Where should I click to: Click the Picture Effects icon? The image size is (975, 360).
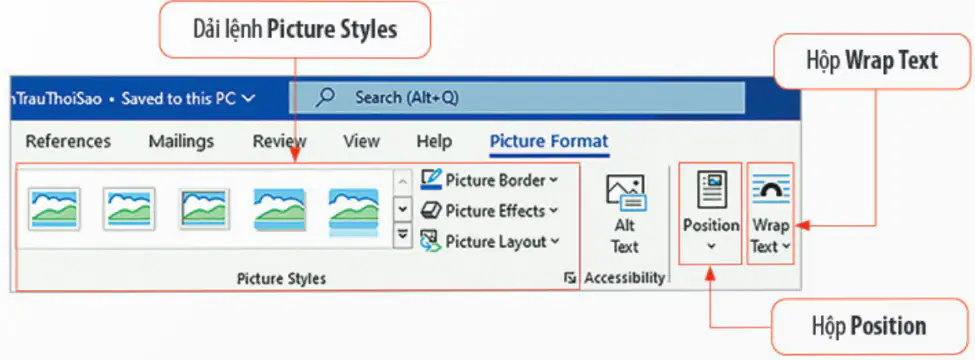(431, 211)
